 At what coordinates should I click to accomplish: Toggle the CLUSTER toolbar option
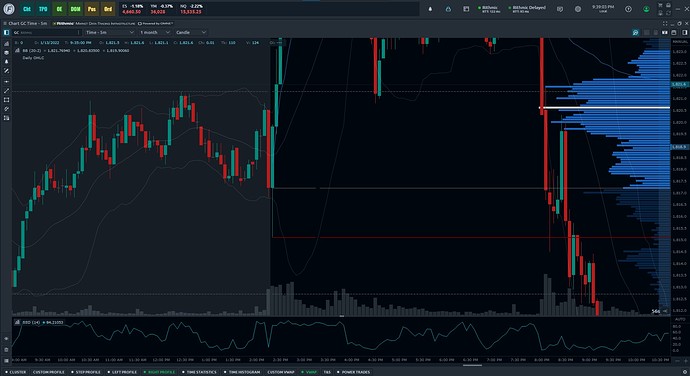coord(15,372)
